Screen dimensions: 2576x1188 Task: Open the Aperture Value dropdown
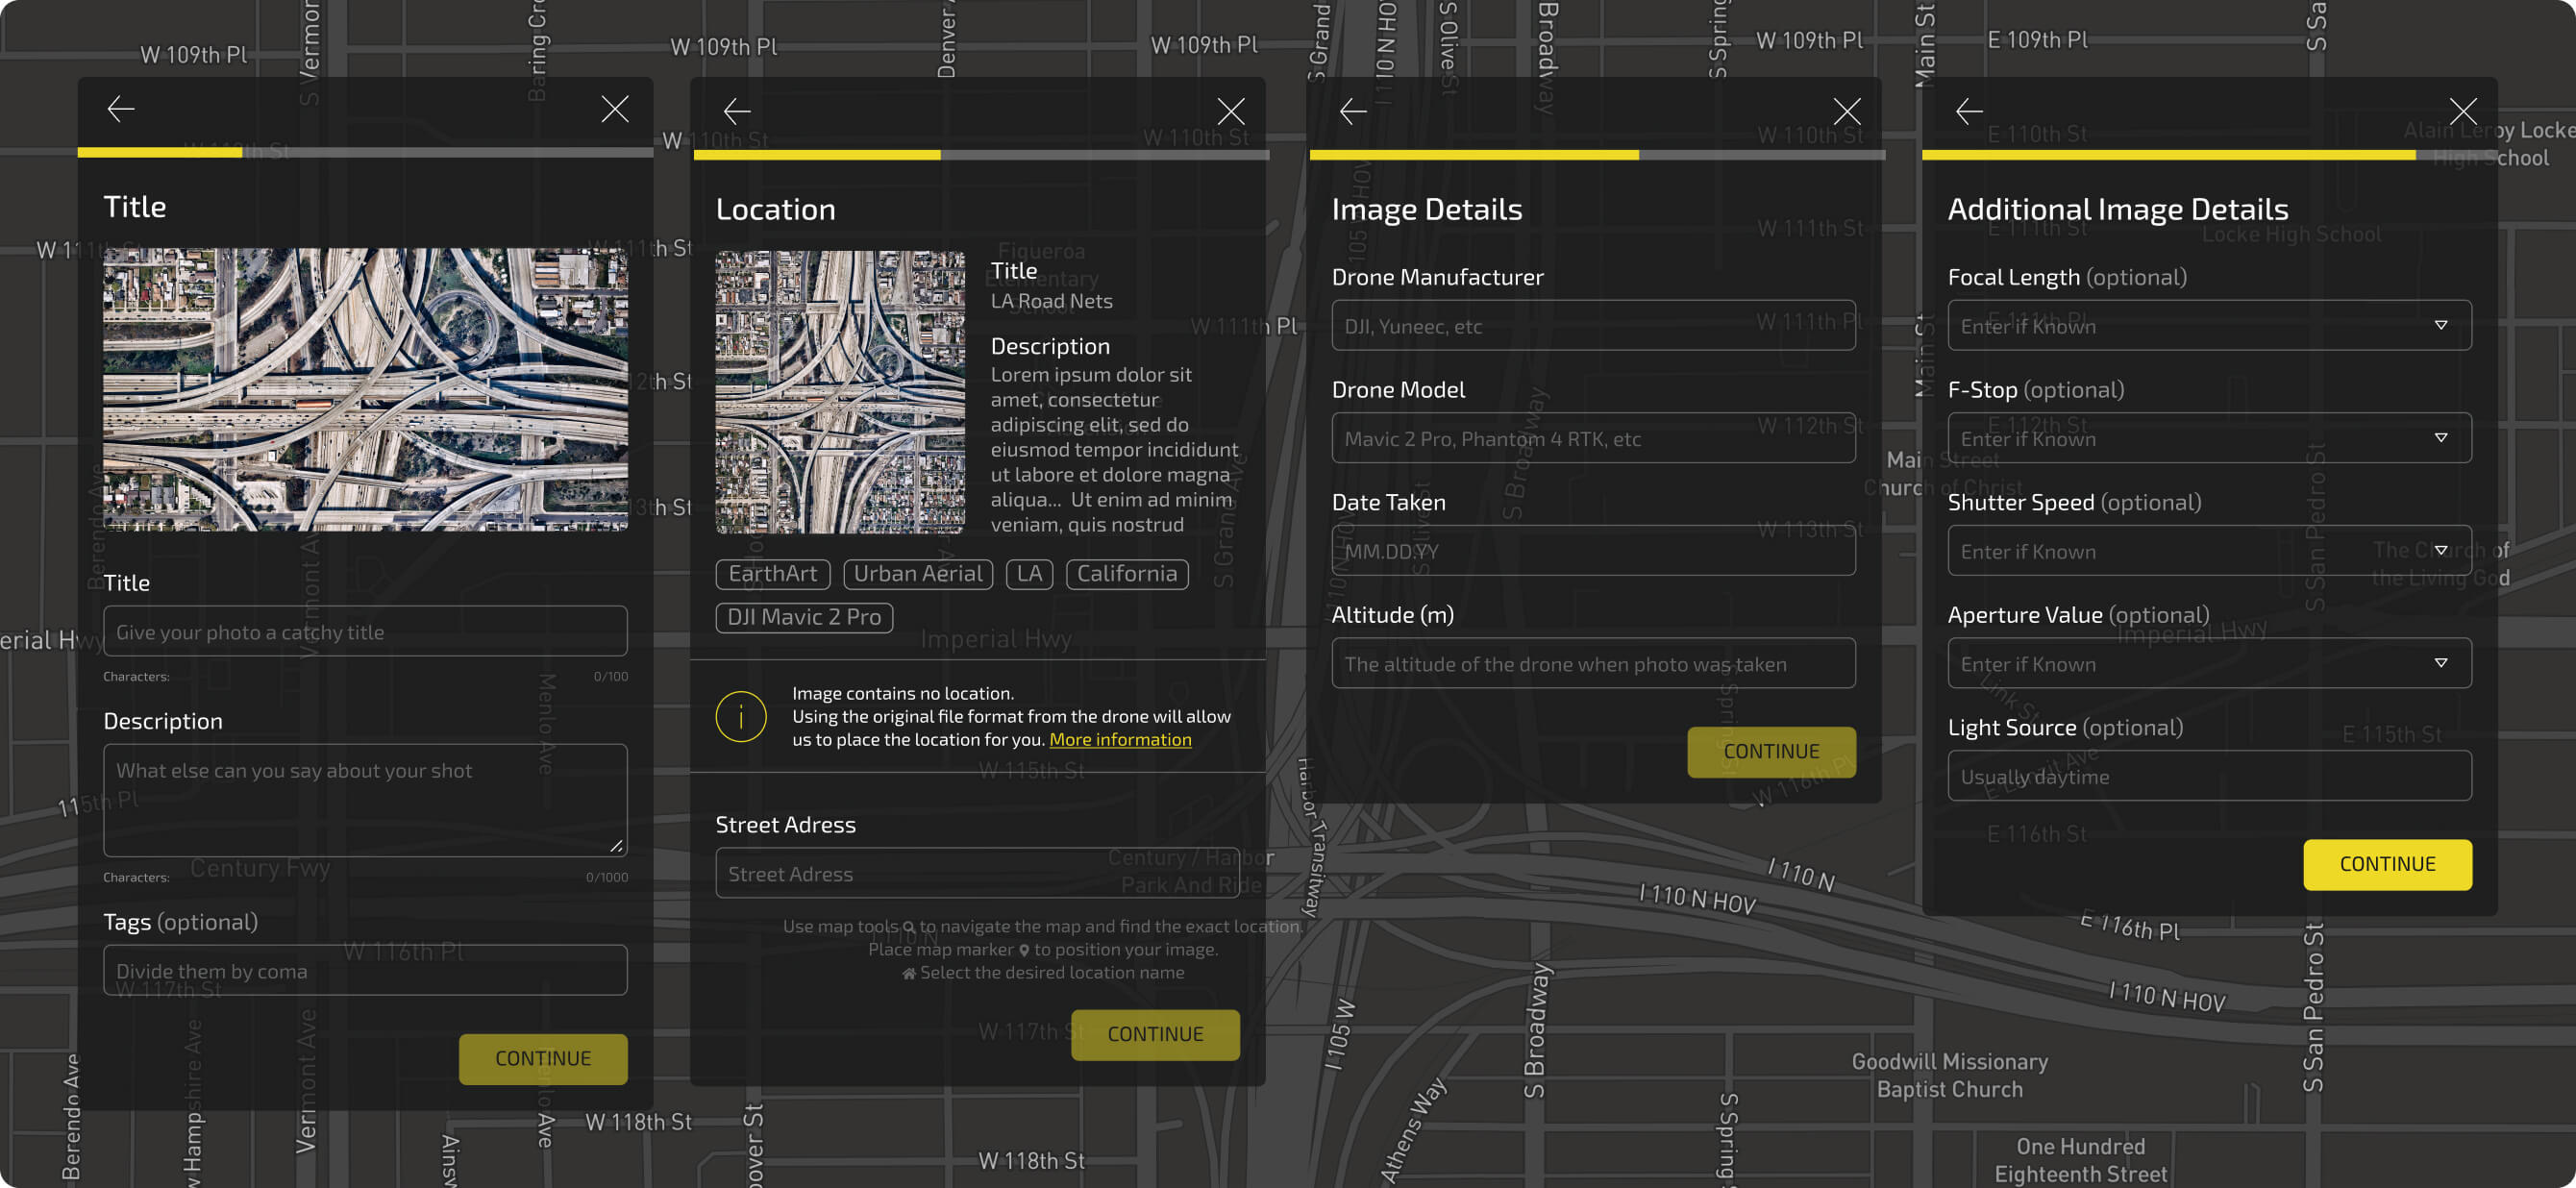point(2441,663)
